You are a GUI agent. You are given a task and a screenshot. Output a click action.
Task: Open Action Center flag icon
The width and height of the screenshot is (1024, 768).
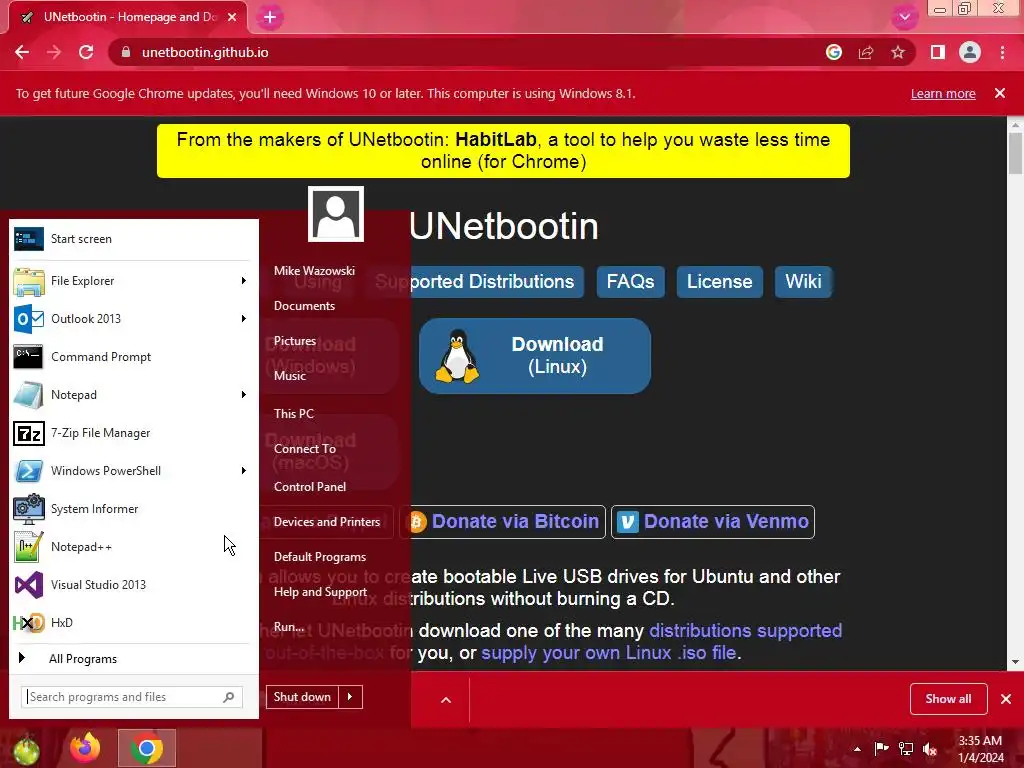[x=881, y=748]
